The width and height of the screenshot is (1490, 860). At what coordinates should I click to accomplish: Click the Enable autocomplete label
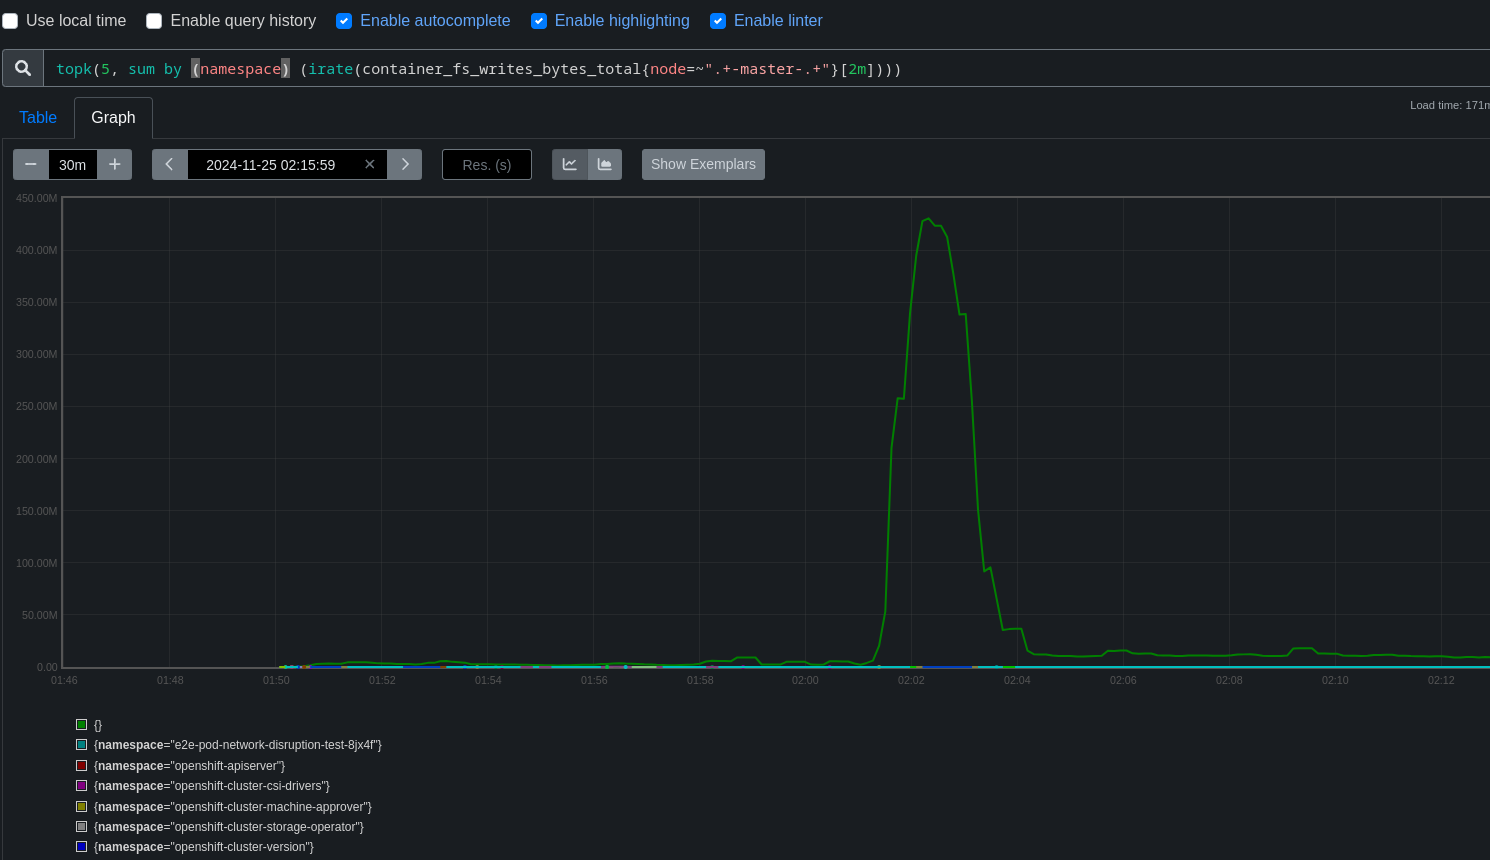point(435,21)
